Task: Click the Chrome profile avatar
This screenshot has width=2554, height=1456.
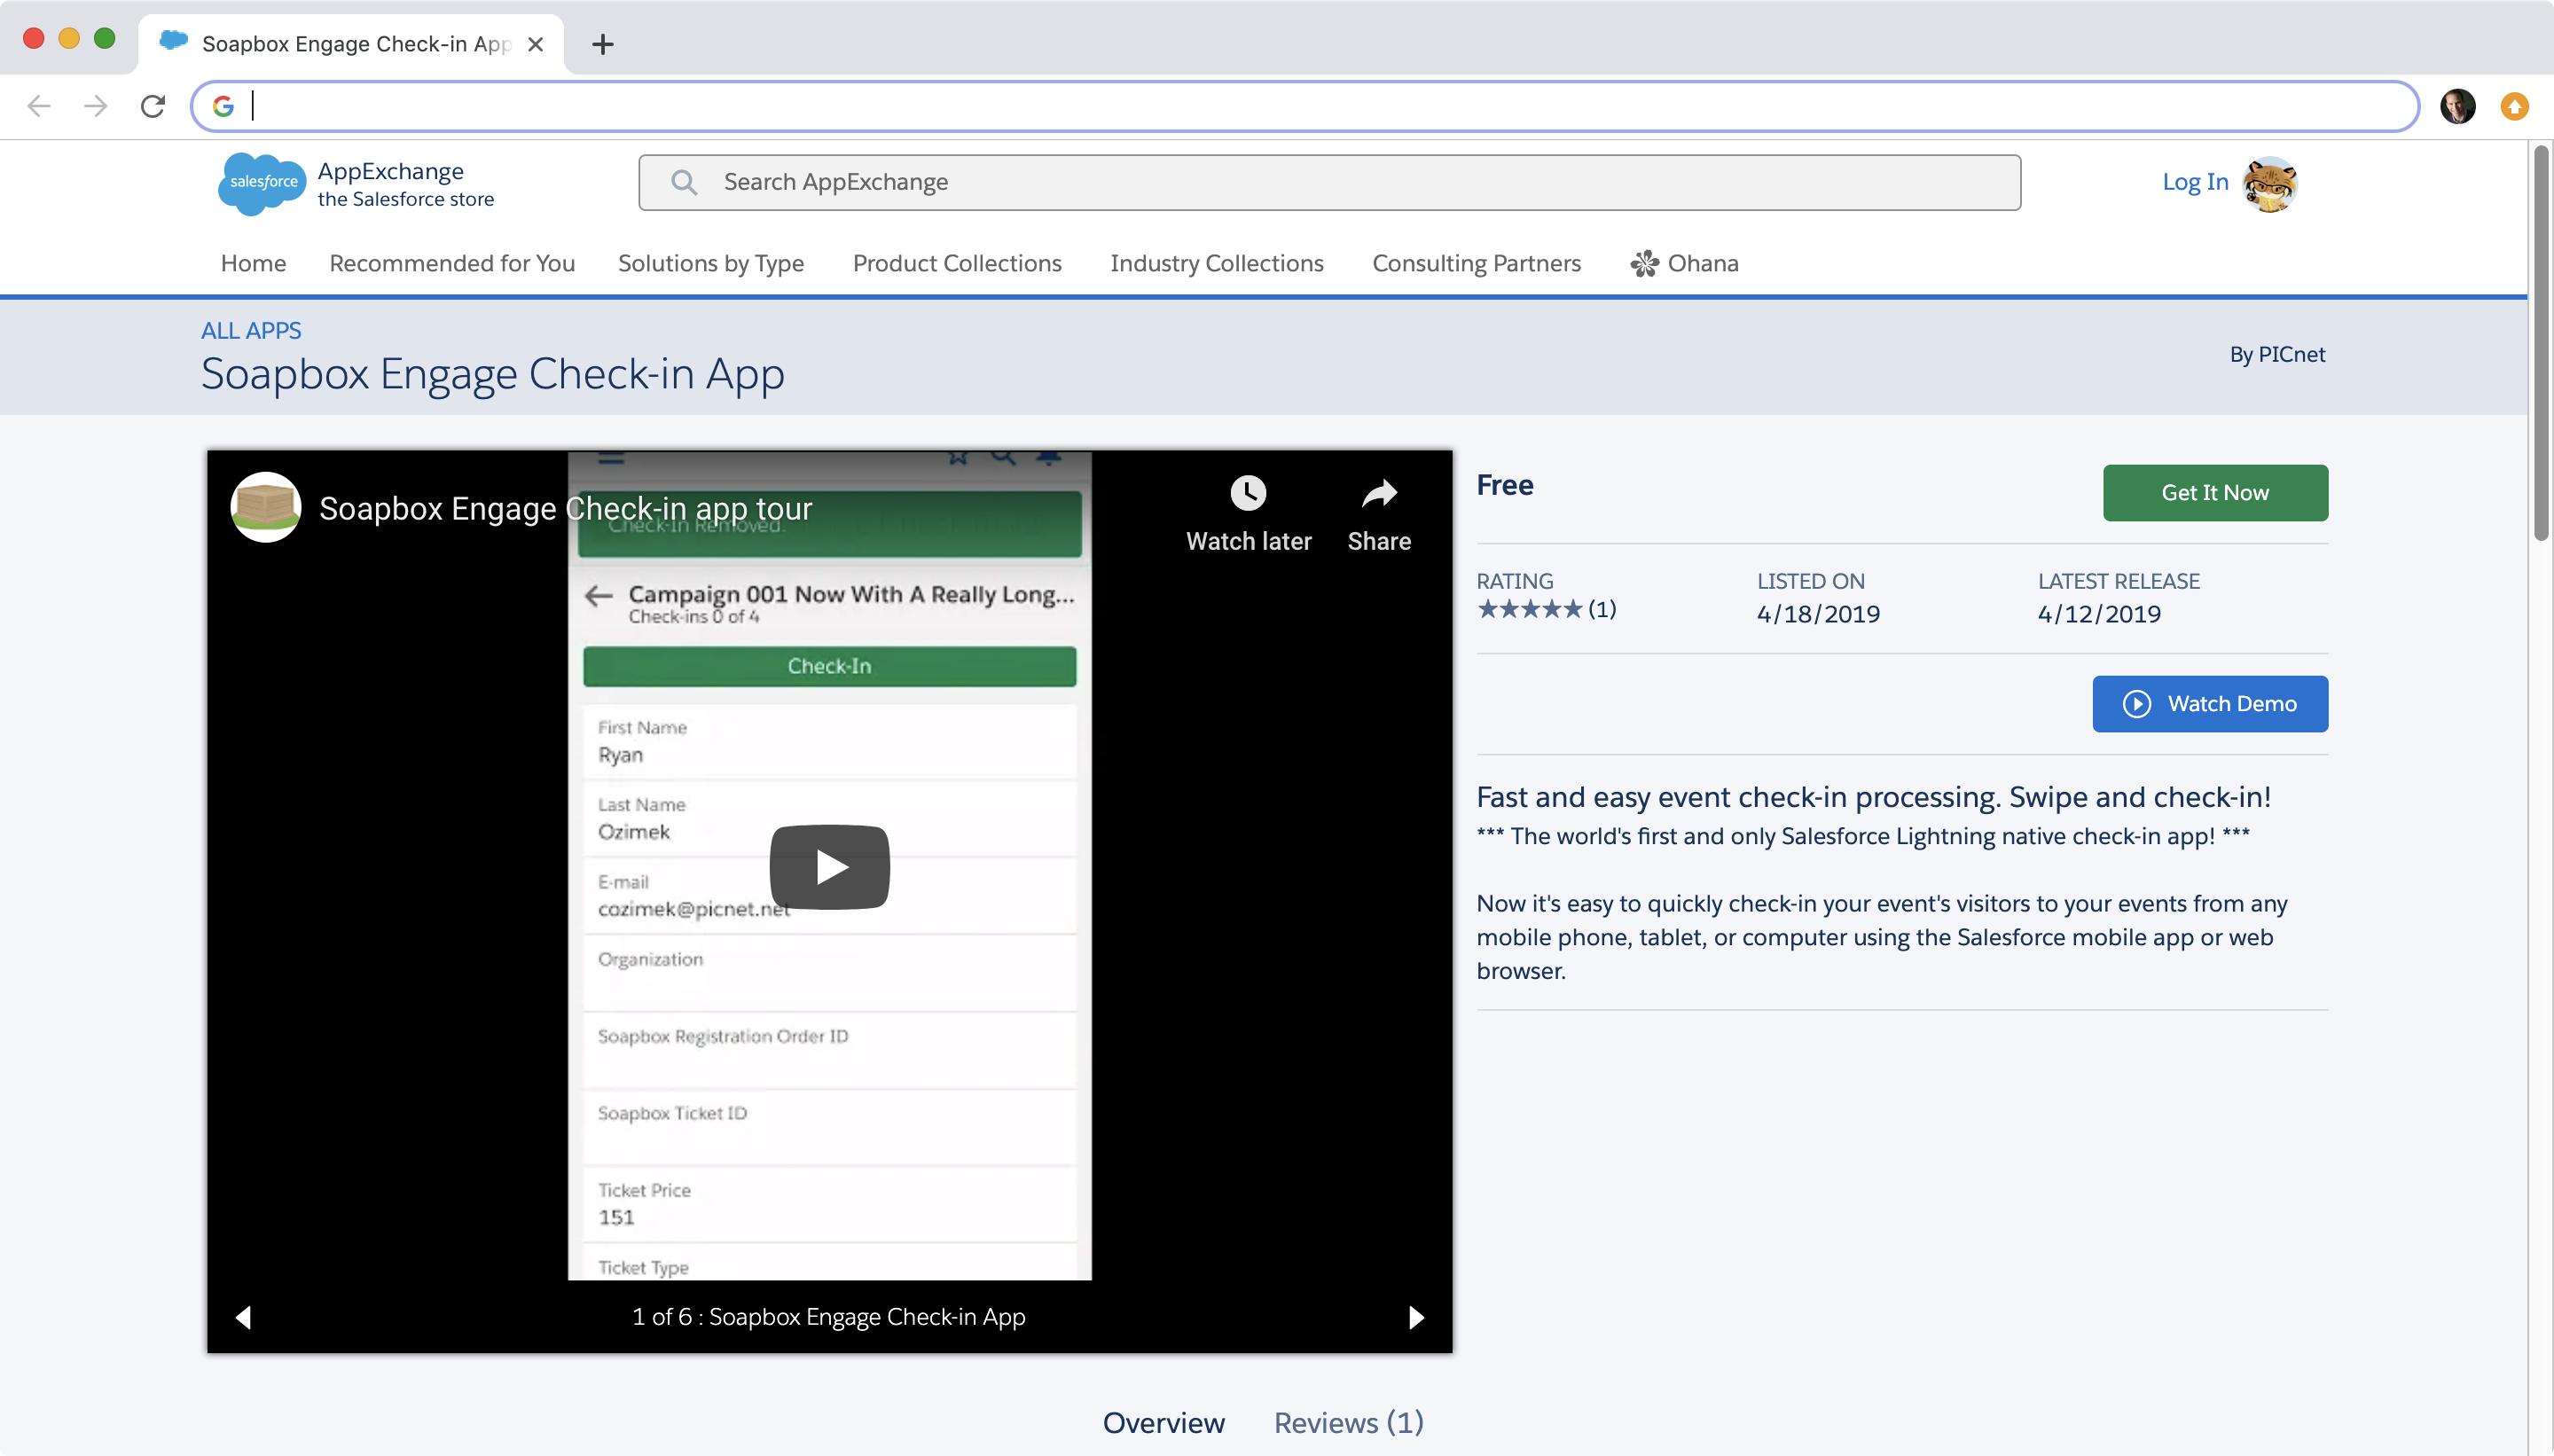Action: click(x=2458, y=106)
